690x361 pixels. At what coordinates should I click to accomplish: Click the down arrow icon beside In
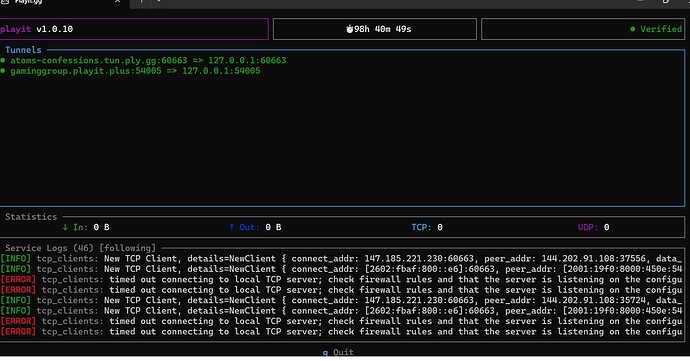coord(65,227)
